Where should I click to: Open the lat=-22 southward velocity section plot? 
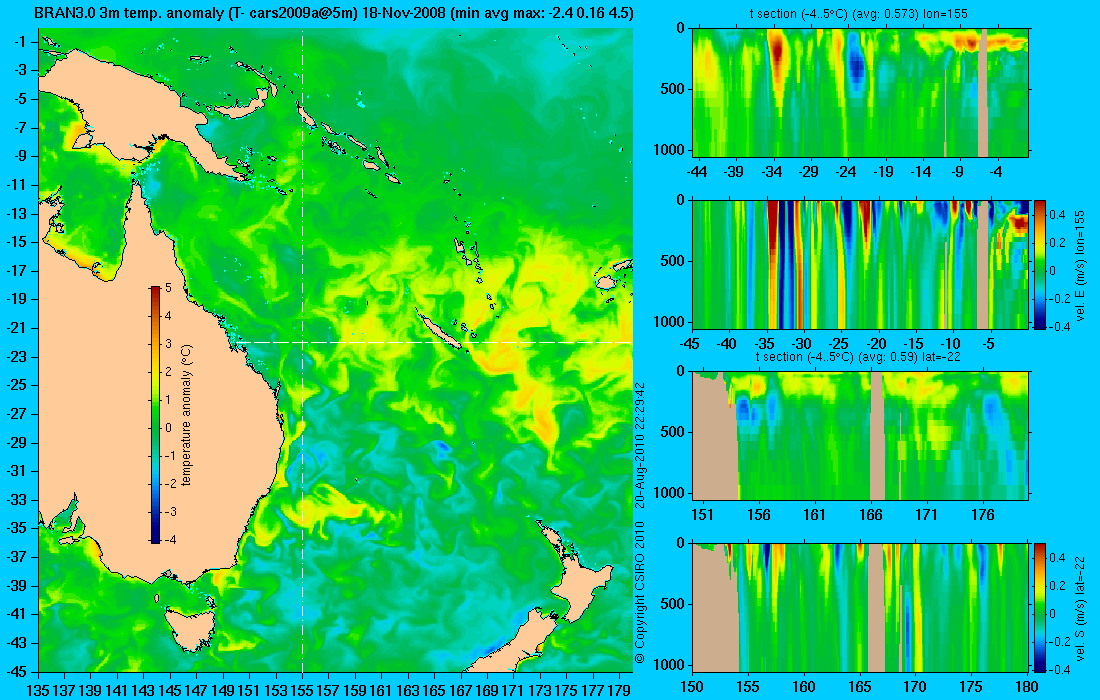(x=860, y=607)
